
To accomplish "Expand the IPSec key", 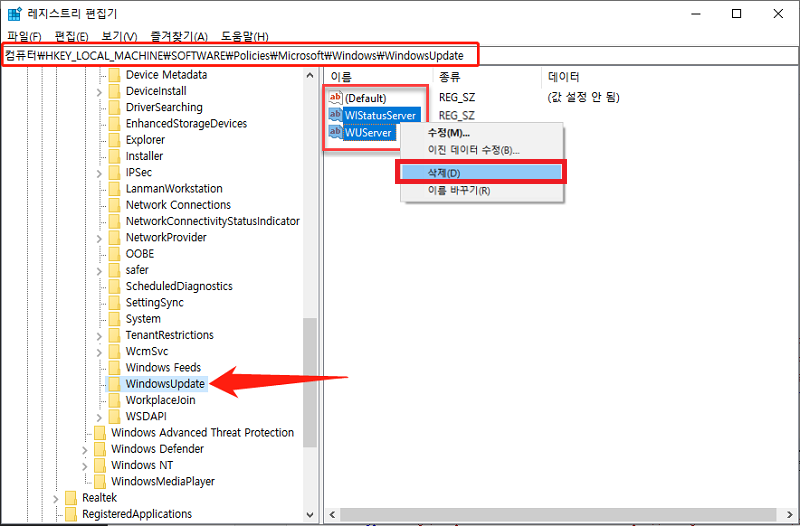I will [99, 173].
